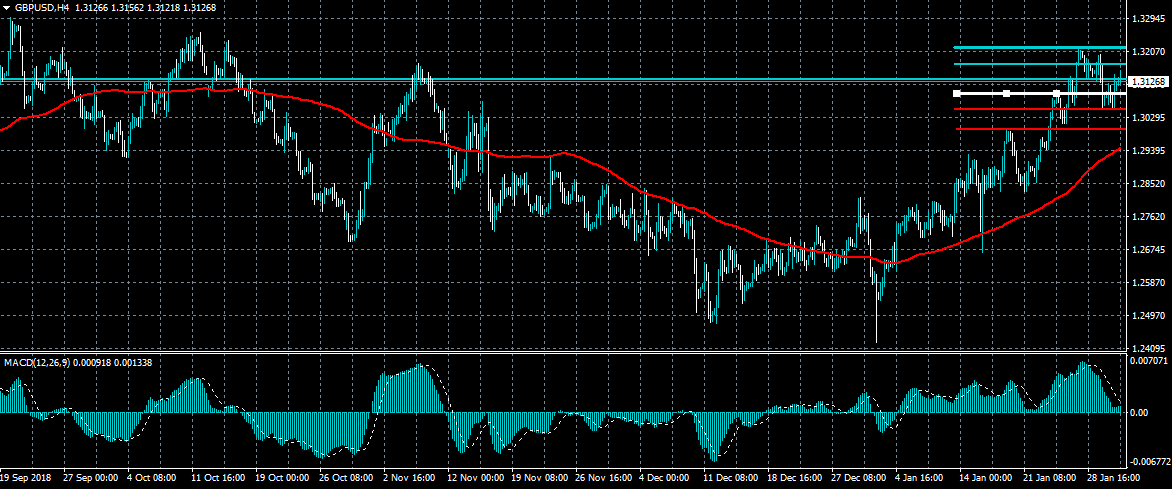Click the GBPUSD,H4 symbol title text
Image resolution: width=1172 pixels, height=489 pixels.
pyautogui.click(x=42, y=7)
